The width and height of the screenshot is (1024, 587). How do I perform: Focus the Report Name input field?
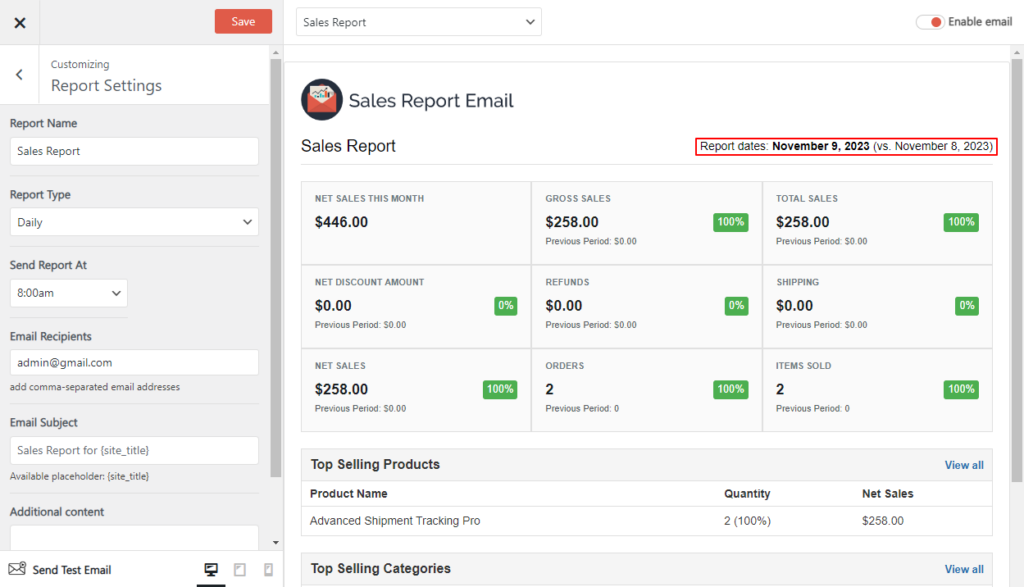134,151
